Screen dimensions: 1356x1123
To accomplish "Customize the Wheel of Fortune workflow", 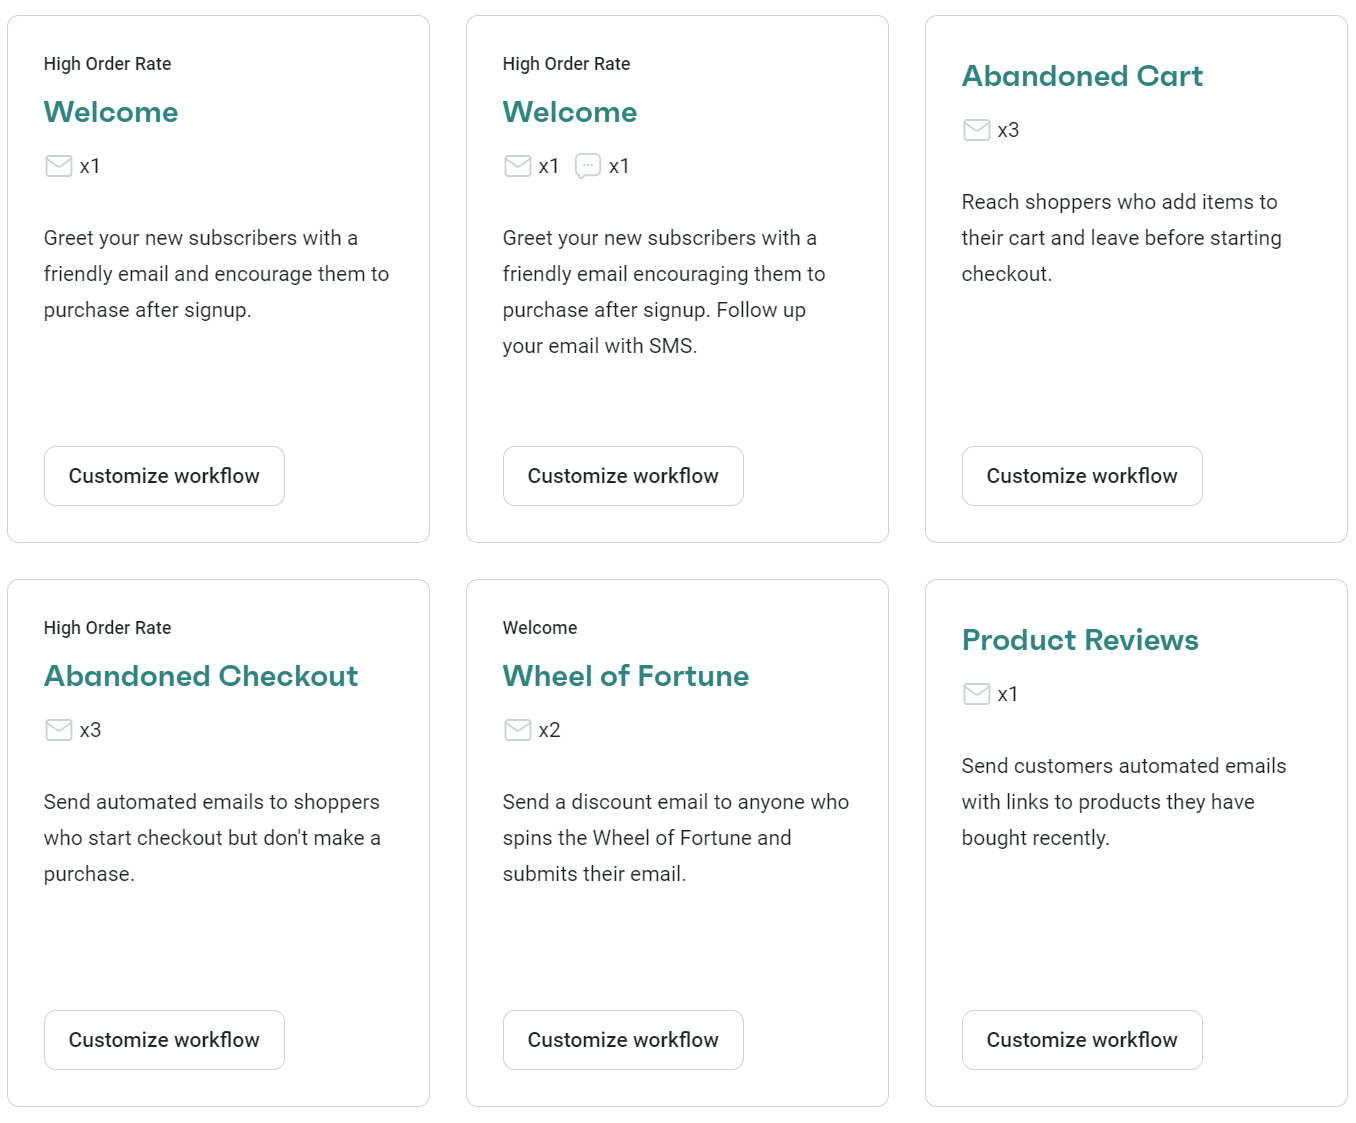I will [622, 1040].
